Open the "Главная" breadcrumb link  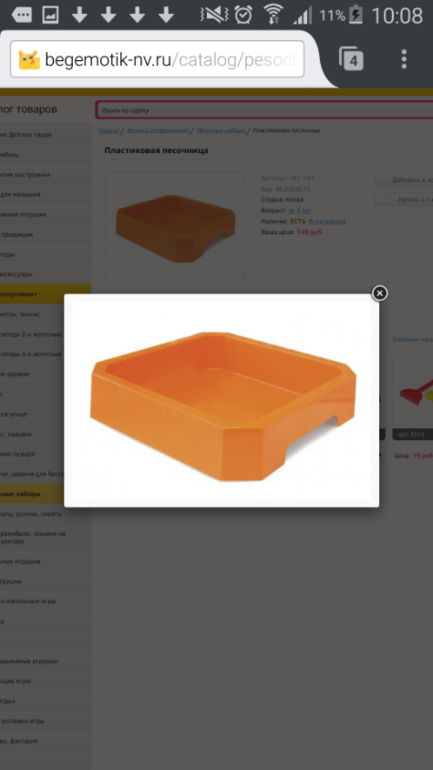[108, 131]
